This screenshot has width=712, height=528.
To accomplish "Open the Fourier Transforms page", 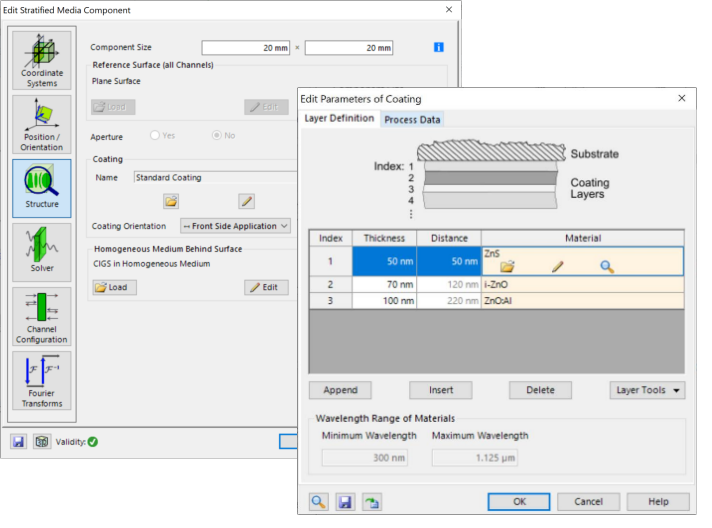I will coord(42,381).
